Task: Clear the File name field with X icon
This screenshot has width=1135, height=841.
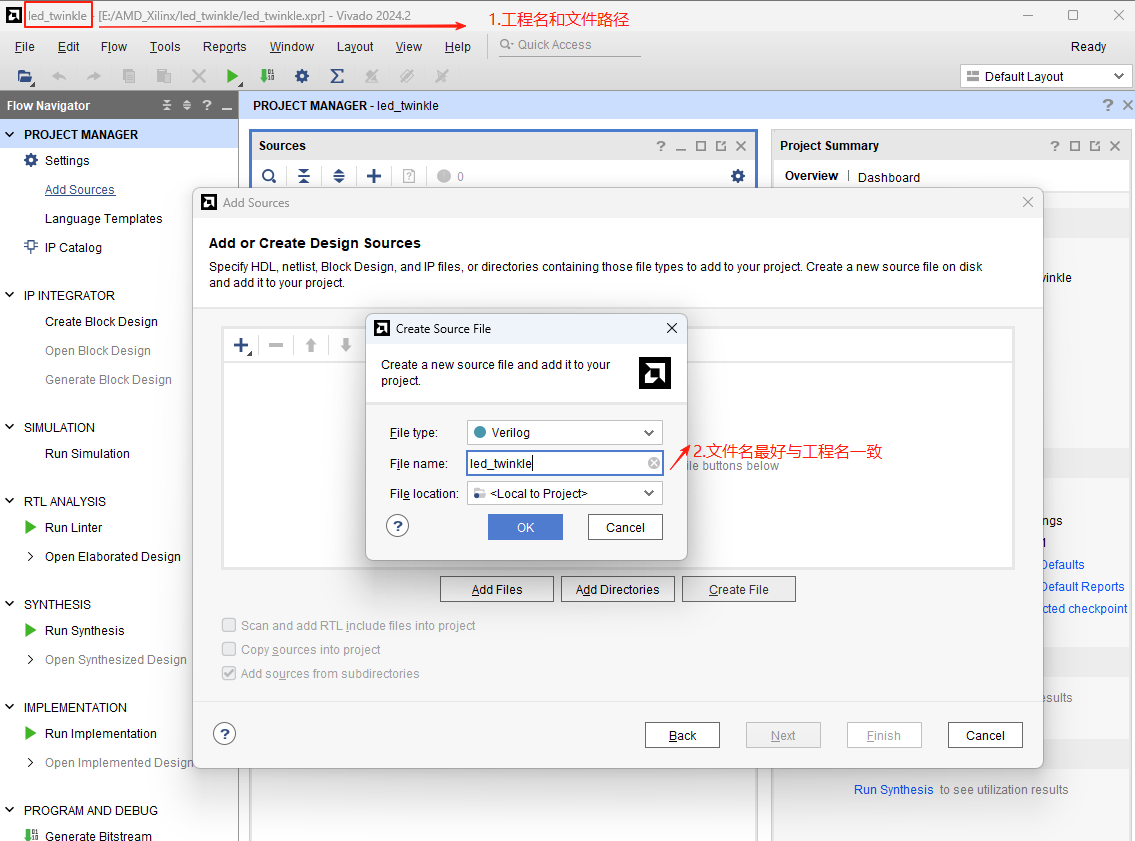Action: coord(654,463)
